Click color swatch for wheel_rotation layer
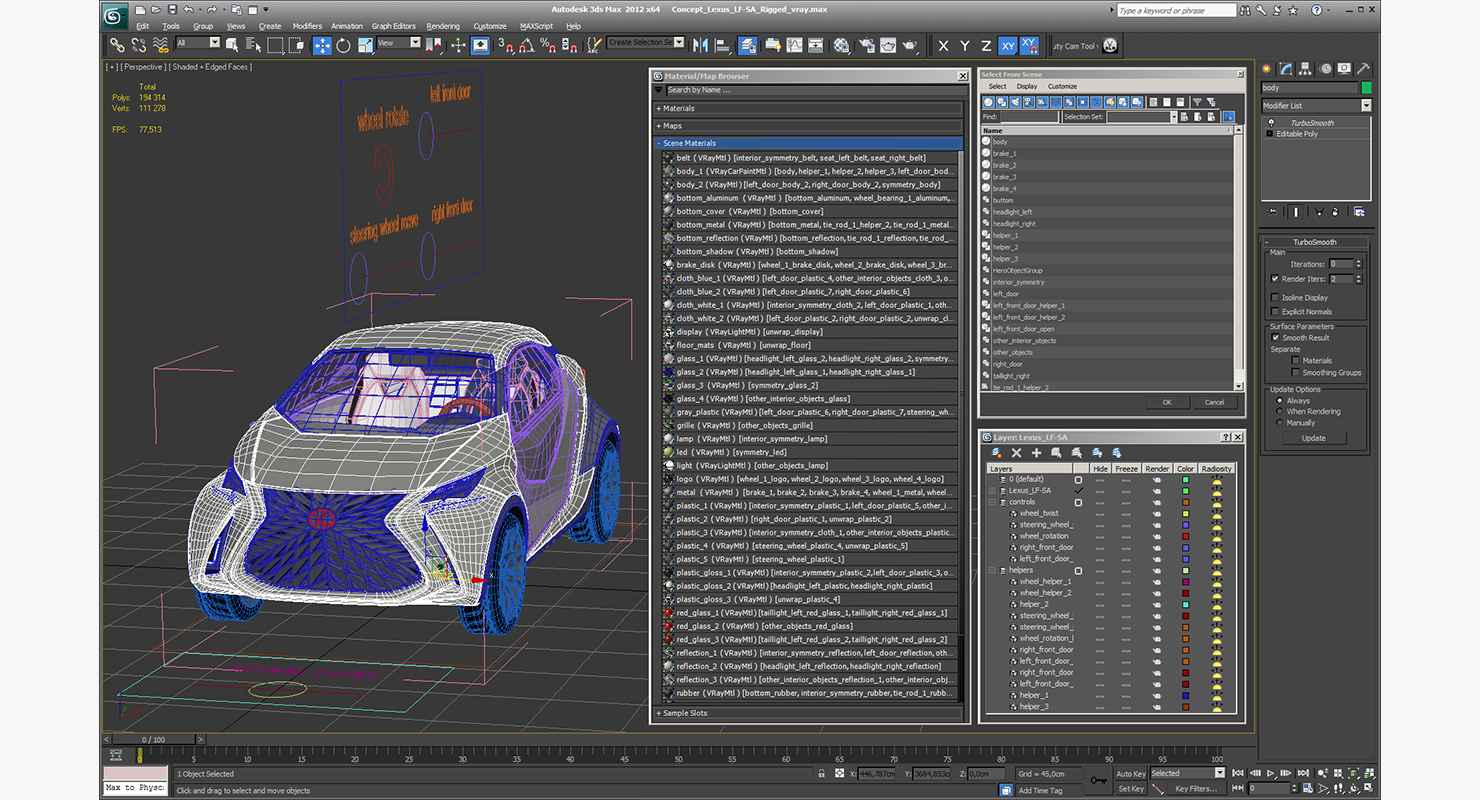The image size is (1480, 800). click(1185, 536)
